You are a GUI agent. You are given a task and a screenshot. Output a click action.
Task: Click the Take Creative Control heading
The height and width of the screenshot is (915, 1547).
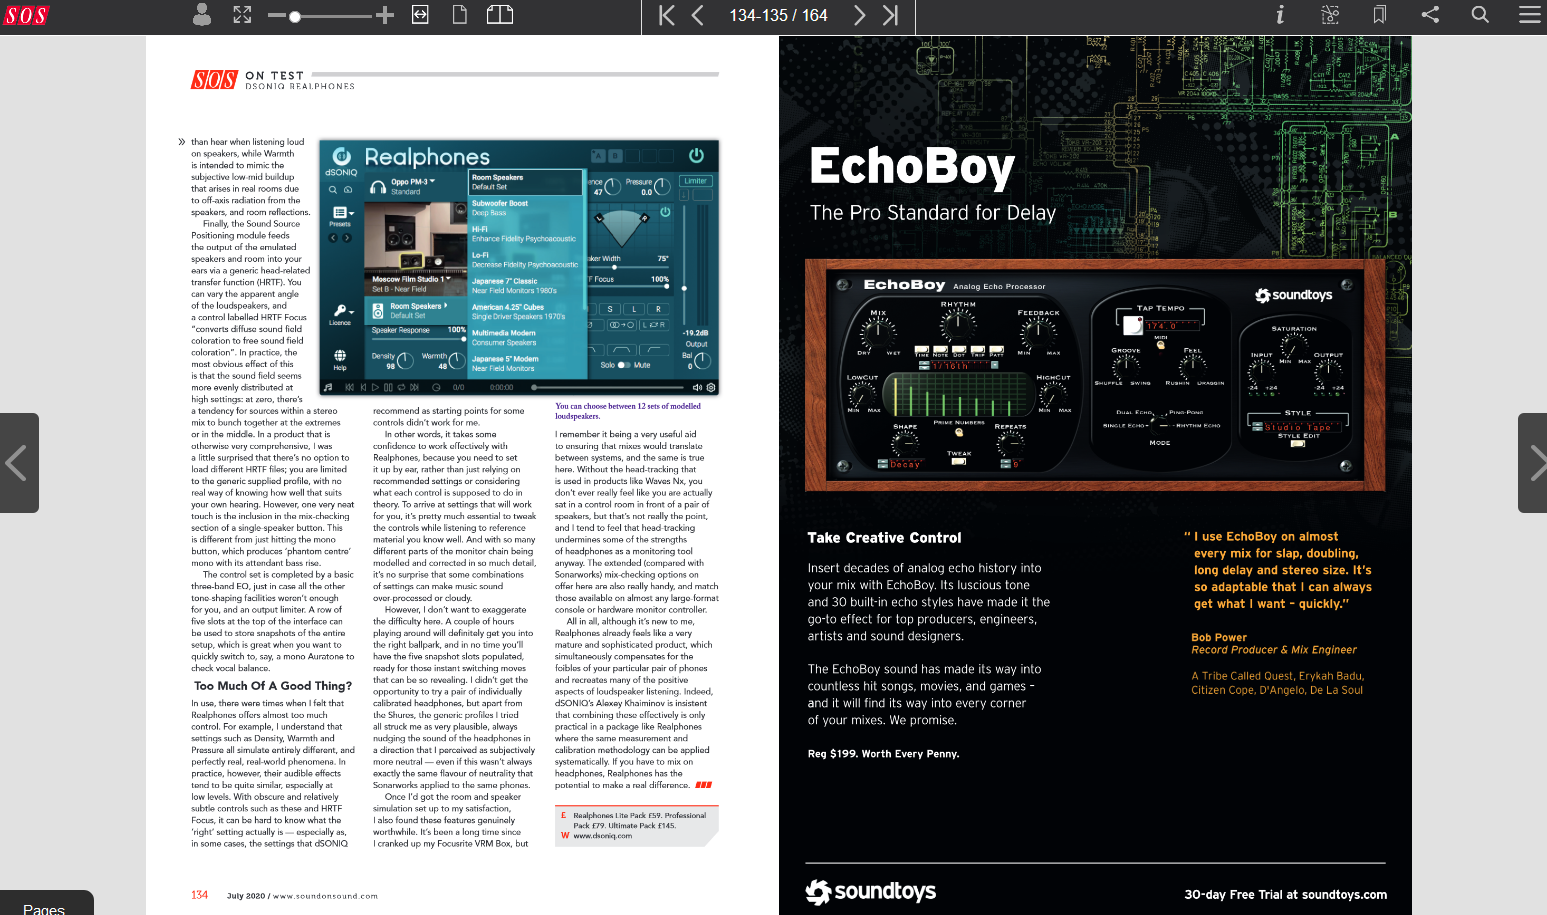(x=884, y=538)
